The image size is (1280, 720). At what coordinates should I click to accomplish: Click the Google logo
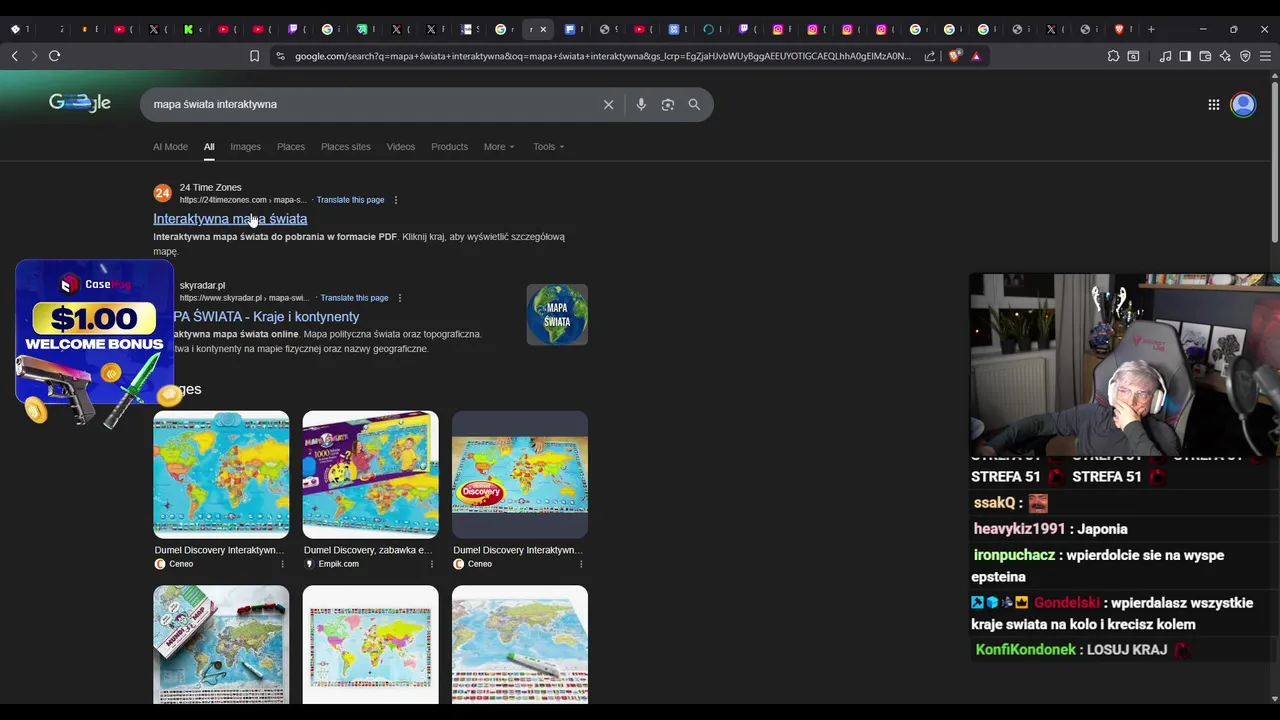click(x=80, y=102)
